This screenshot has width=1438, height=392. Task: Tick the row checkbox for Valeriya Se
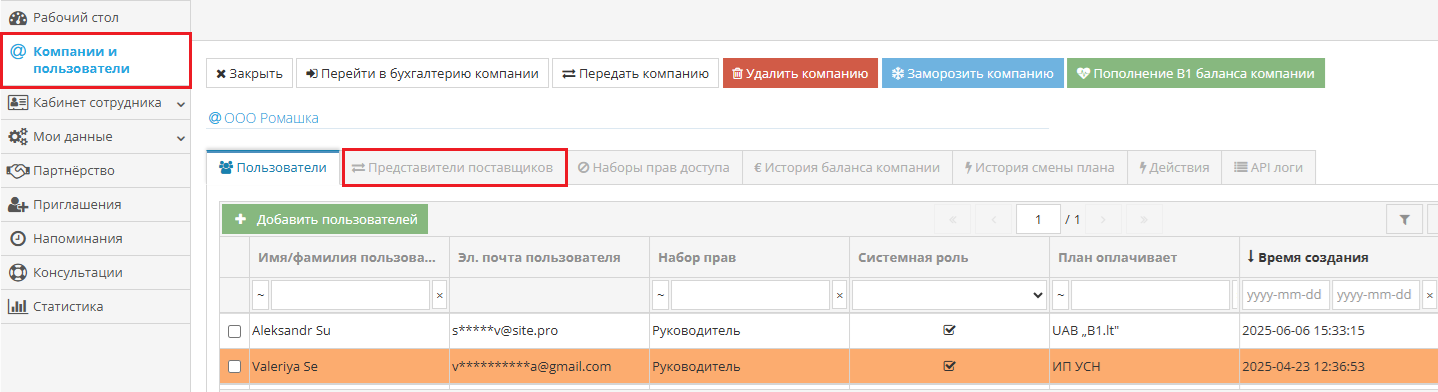pos(235,367)
